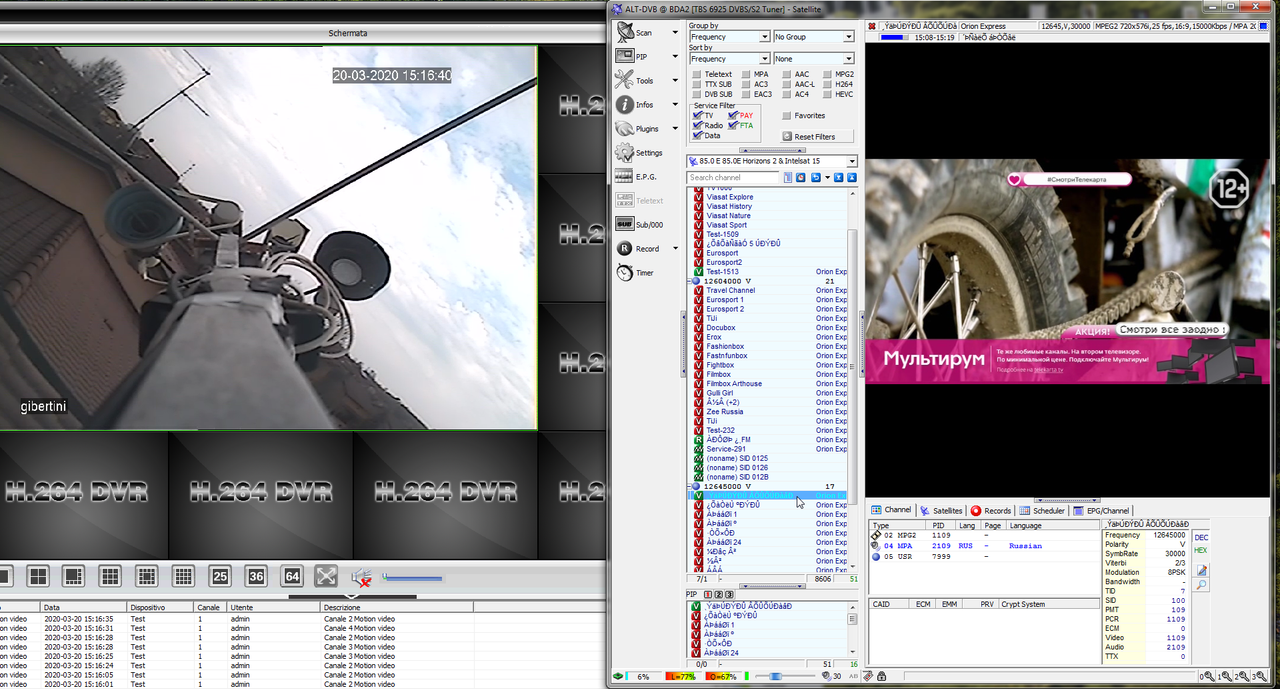Viewport: 1280px width, 689px height.
Task: Select 4-camera grid layout in DVR
Action: pyautogui.click(x=38, y=576)
